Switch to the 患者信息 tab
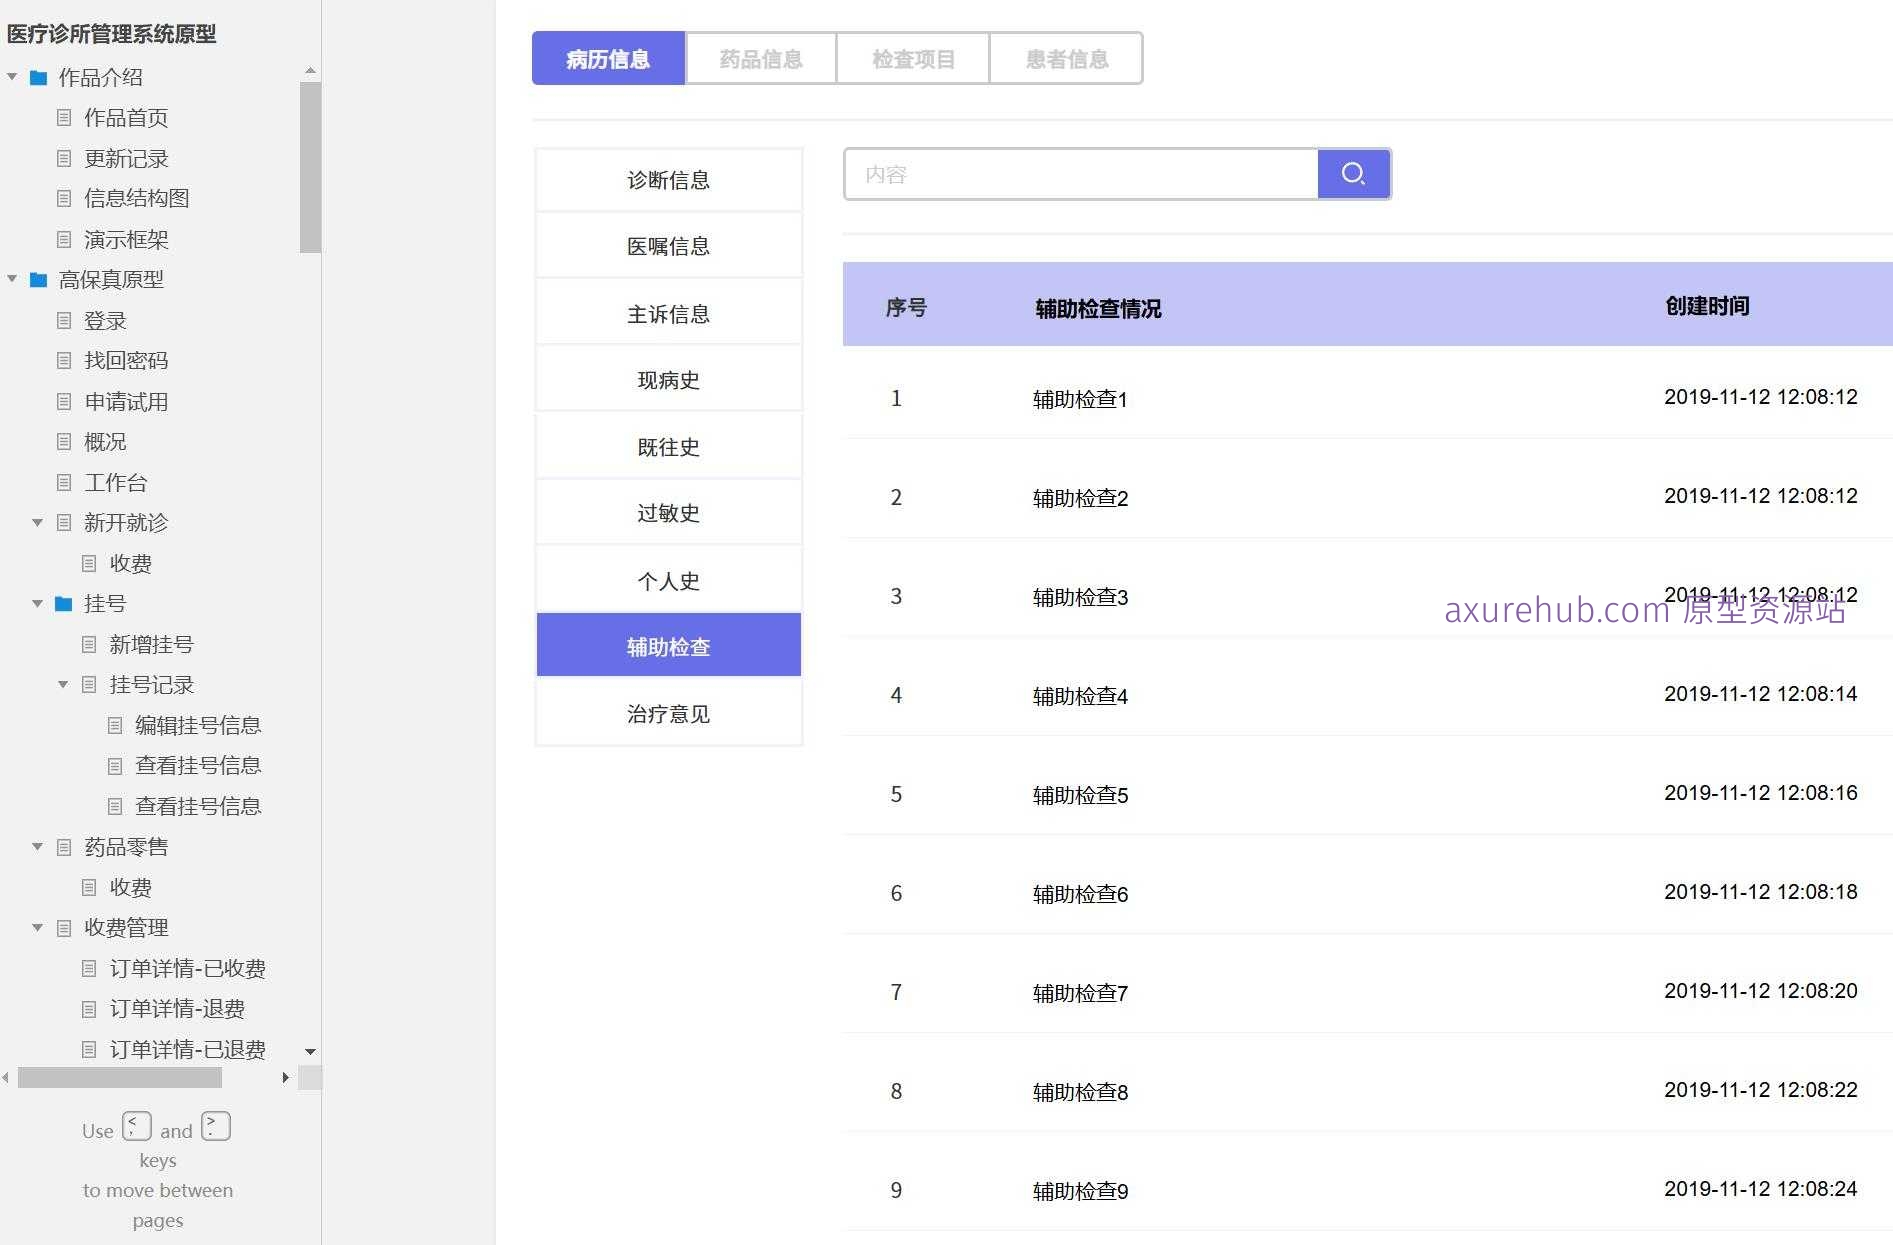This screenshot has width=1893, height=1245. tap(1065, 57)
